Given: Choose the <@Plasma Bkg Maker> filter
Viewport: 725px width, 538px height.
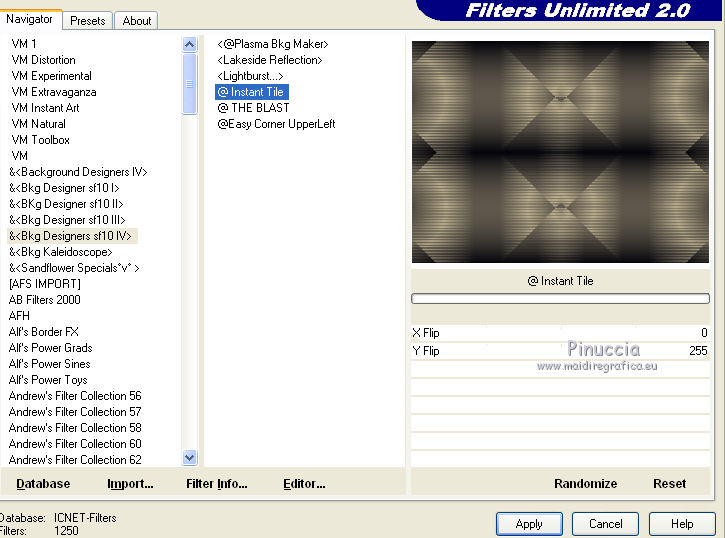Looking at the screenshot, I should pos(273,44).
